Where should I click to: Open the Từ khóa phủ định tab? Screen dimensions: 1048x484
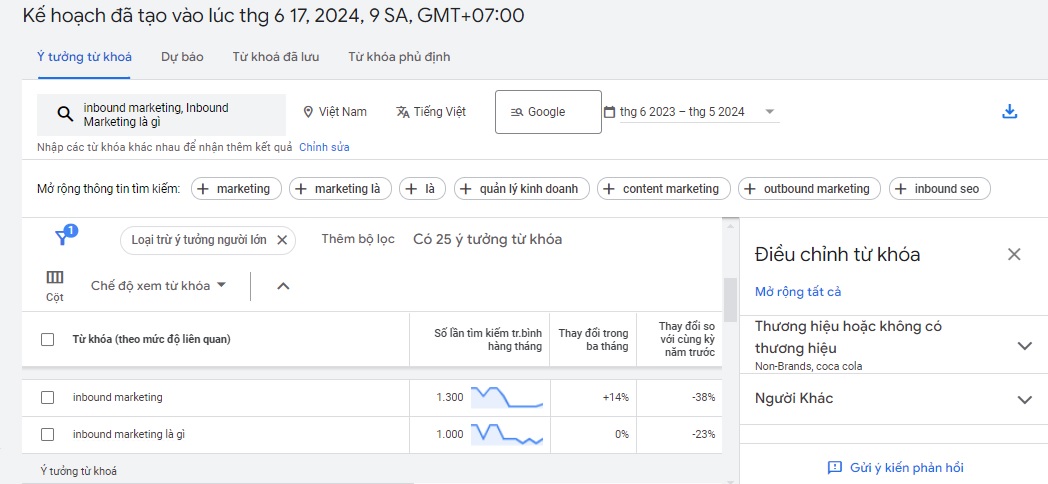point(399,57)
